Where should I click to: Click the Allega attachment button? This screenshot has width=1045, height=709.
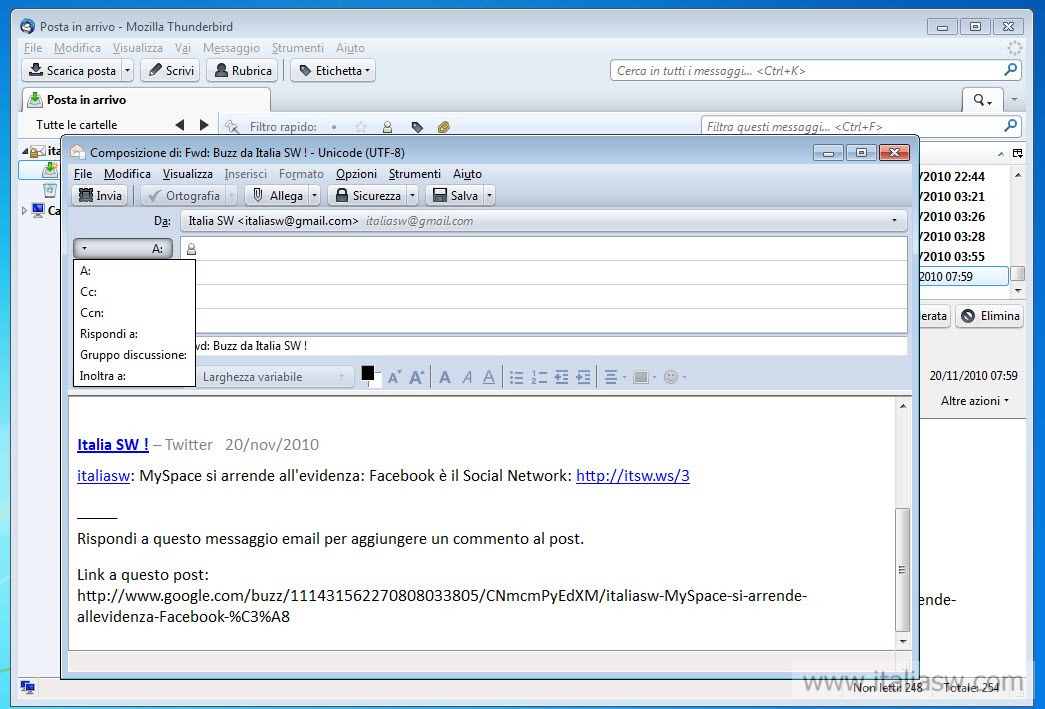click(x=277, y=195)
